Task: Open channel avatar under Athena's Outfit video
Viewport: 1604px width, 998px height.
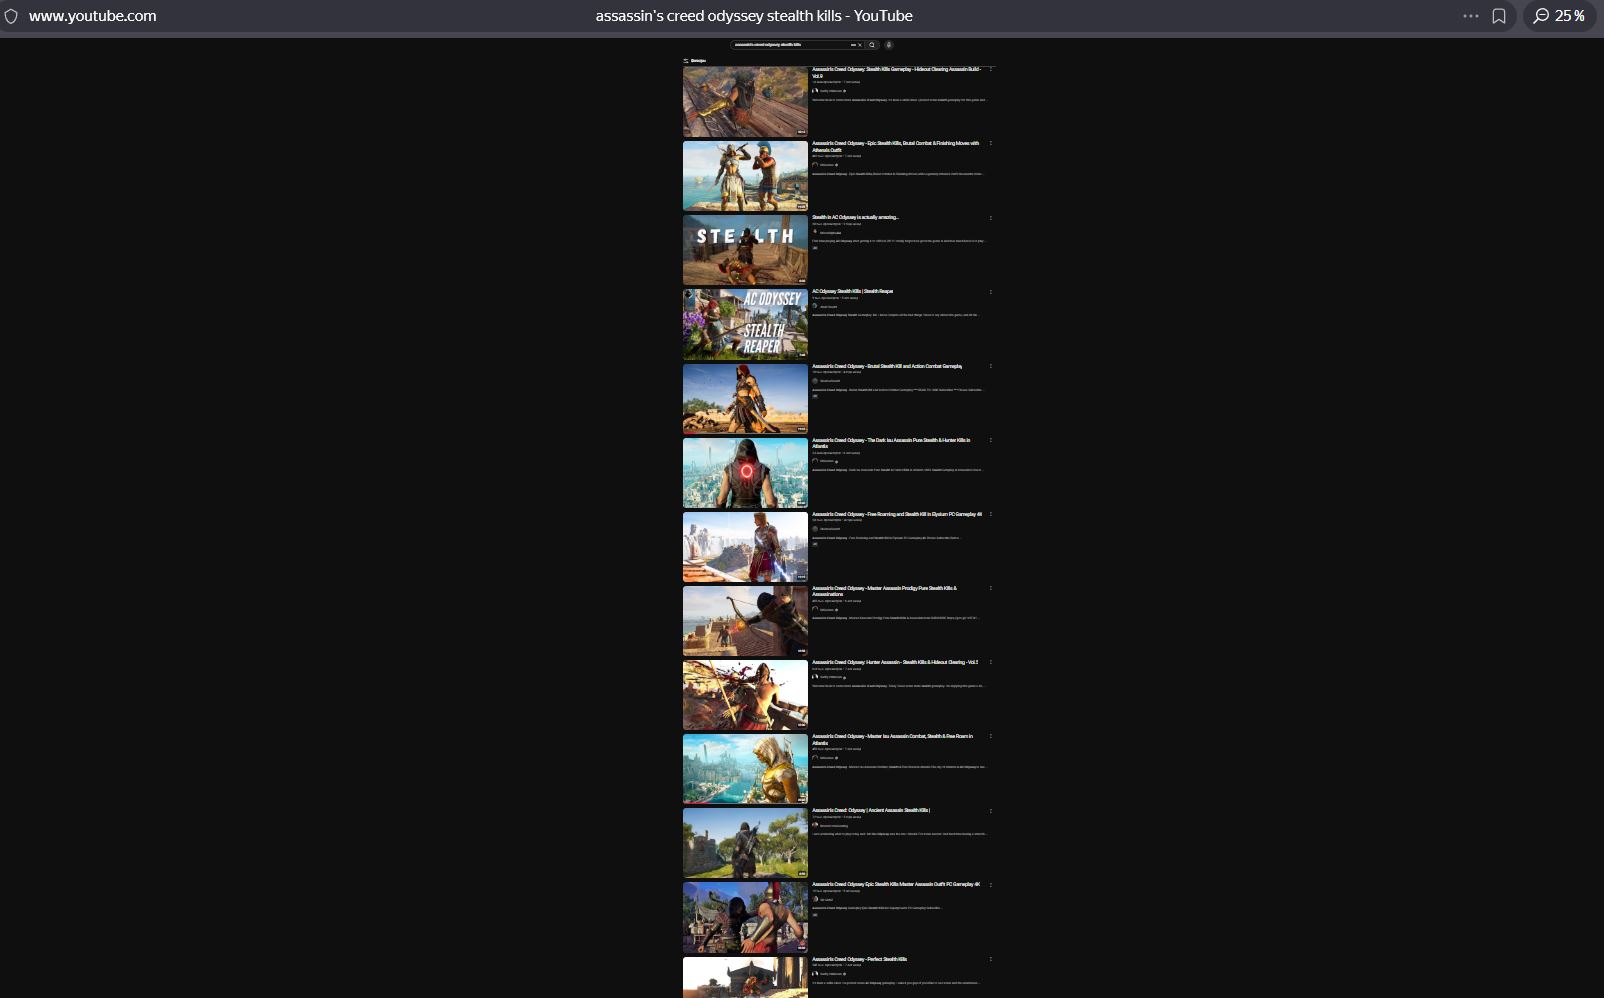Action: point(815,165)
